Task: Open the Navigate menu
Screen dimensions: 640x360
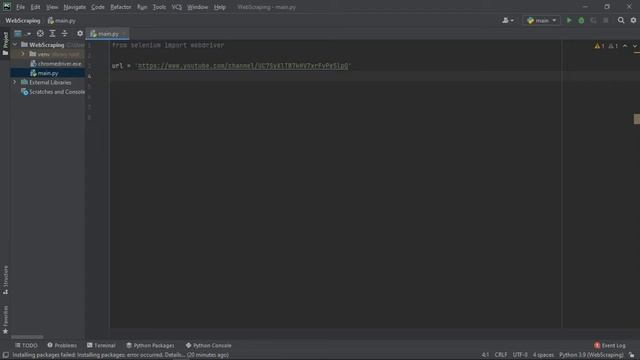Action: click(75, 7)
